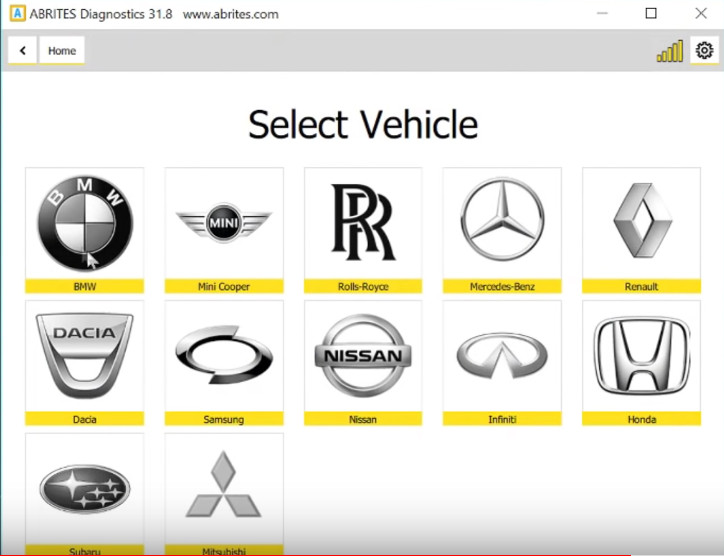Viewport: 724px width, 556px height.
Task: Click the yellow BMW label
Action: 85,286
